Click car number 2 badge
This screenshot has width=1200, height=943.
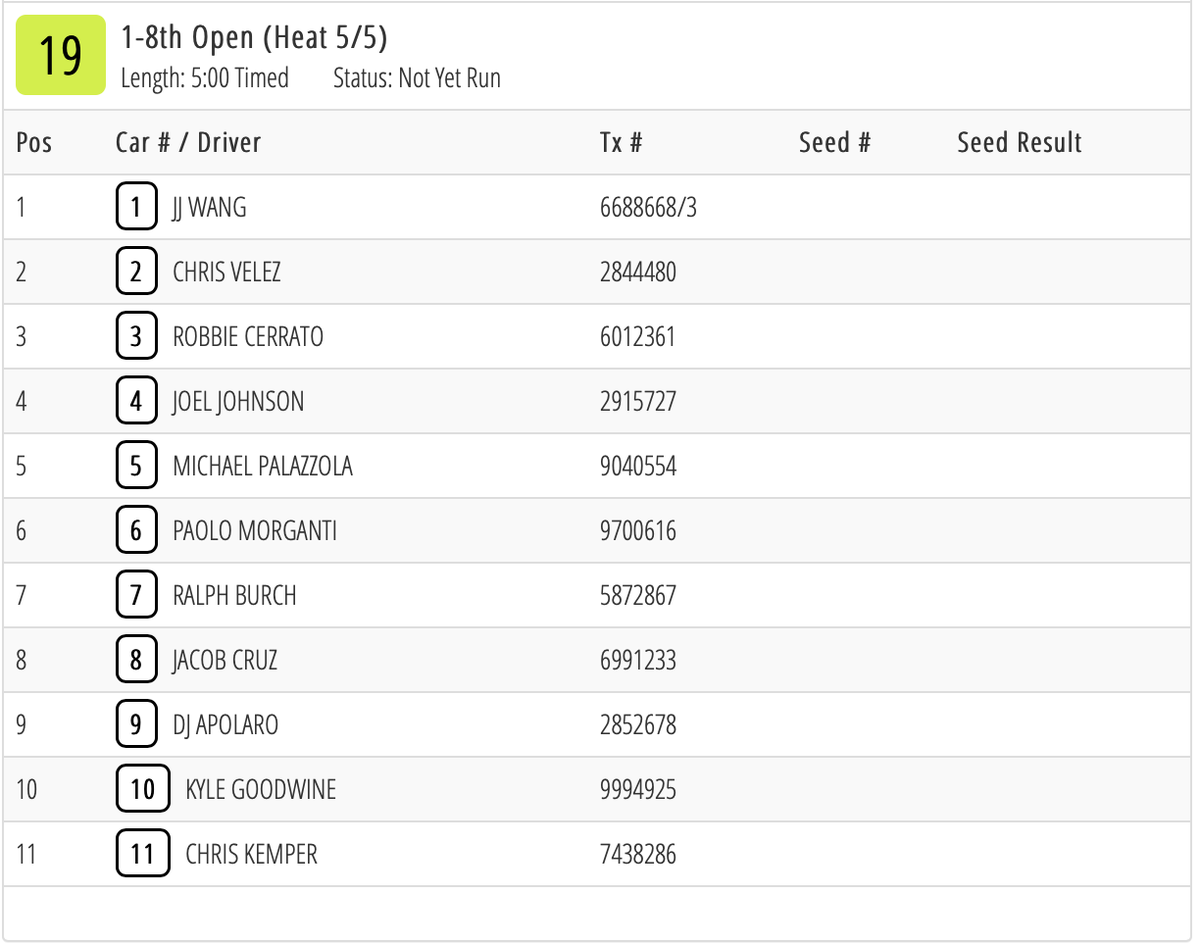(136, 272)
